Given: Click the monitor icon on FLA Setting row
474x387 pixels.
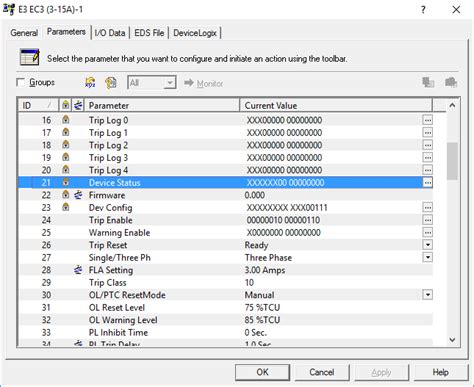Looking at the screenshot, I should 78,270.
